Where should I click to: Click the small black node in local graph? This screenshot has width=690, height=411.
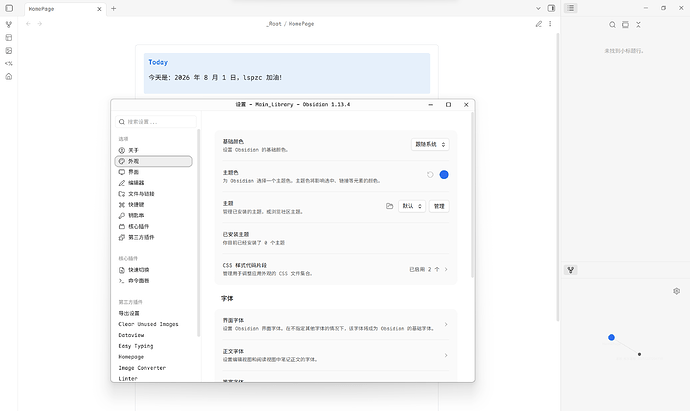[x=639, y=354]
